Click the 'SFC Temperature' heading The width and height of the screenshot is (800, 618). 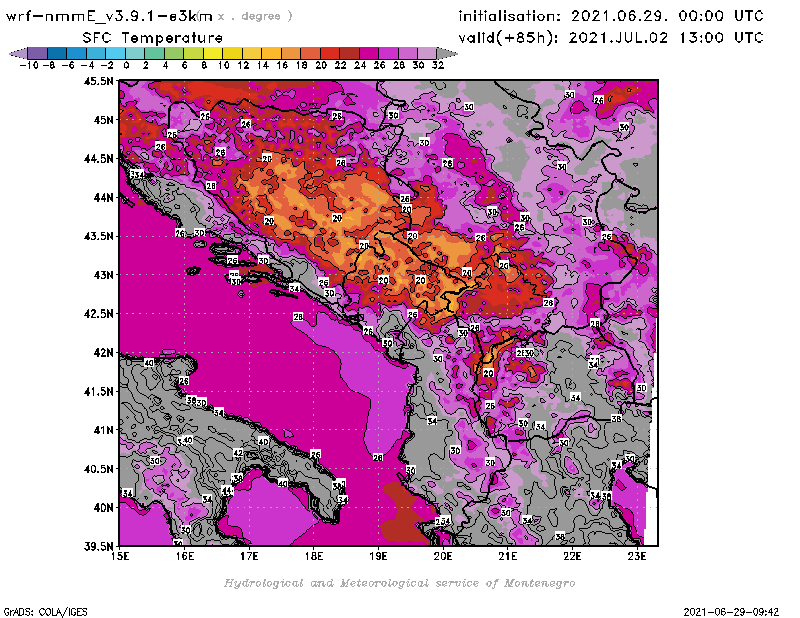tap(153, 38)
